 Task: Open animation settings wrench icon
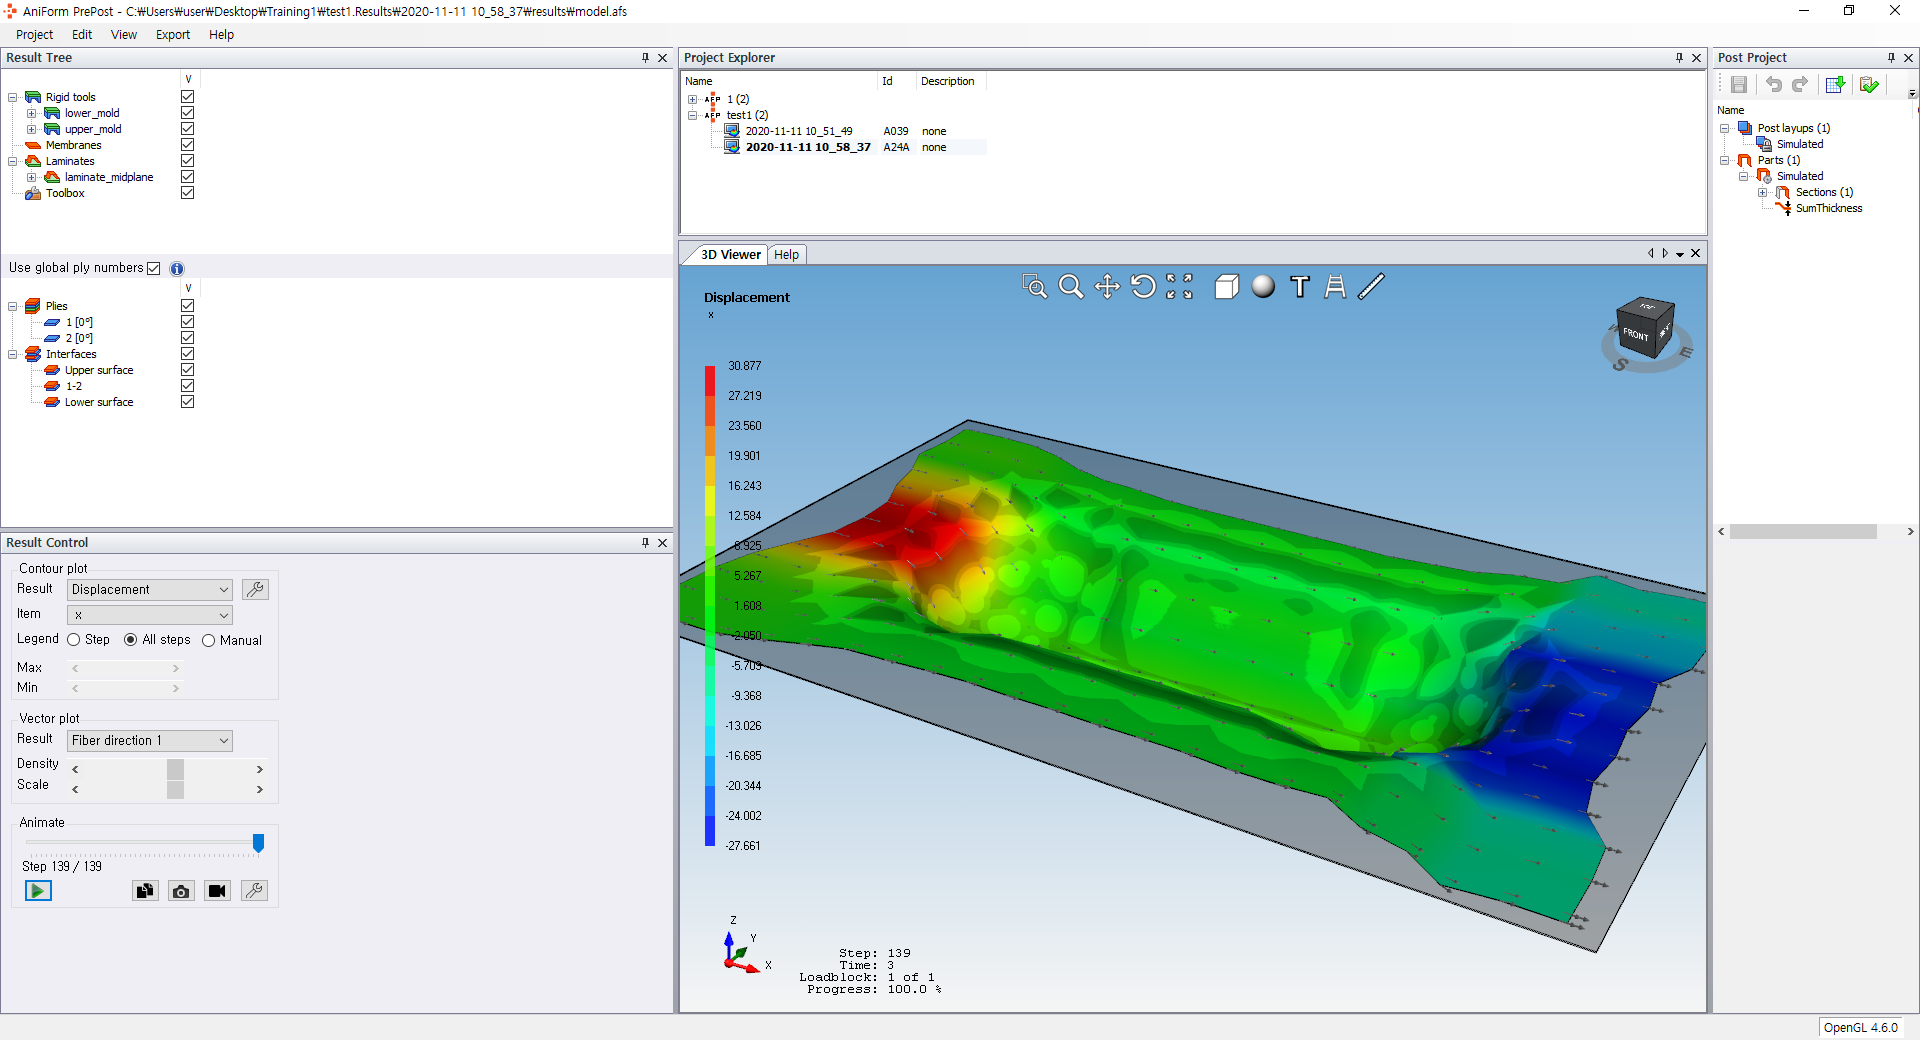(x=255, y=891)
